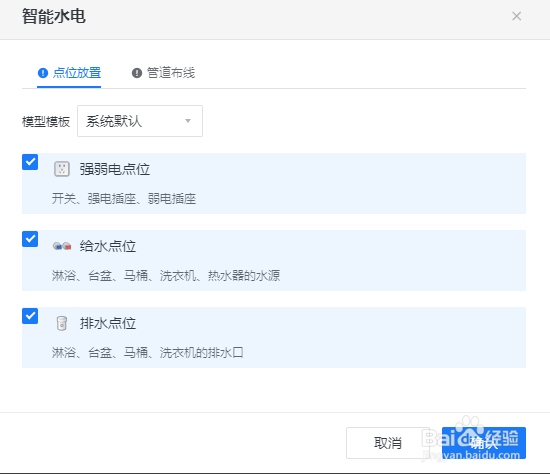Viewport: 550px width, 474px height.
Task: Click the drain pipe icon next to 排水点位
Action: 62,323
